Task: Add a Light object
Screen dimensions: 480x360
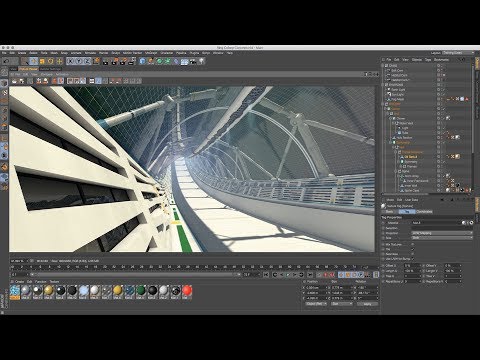Action: point(201,61)
